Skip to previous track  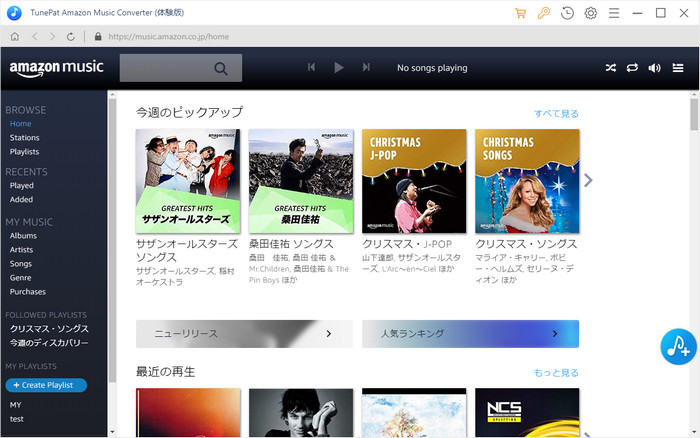[x=311, y=67]
